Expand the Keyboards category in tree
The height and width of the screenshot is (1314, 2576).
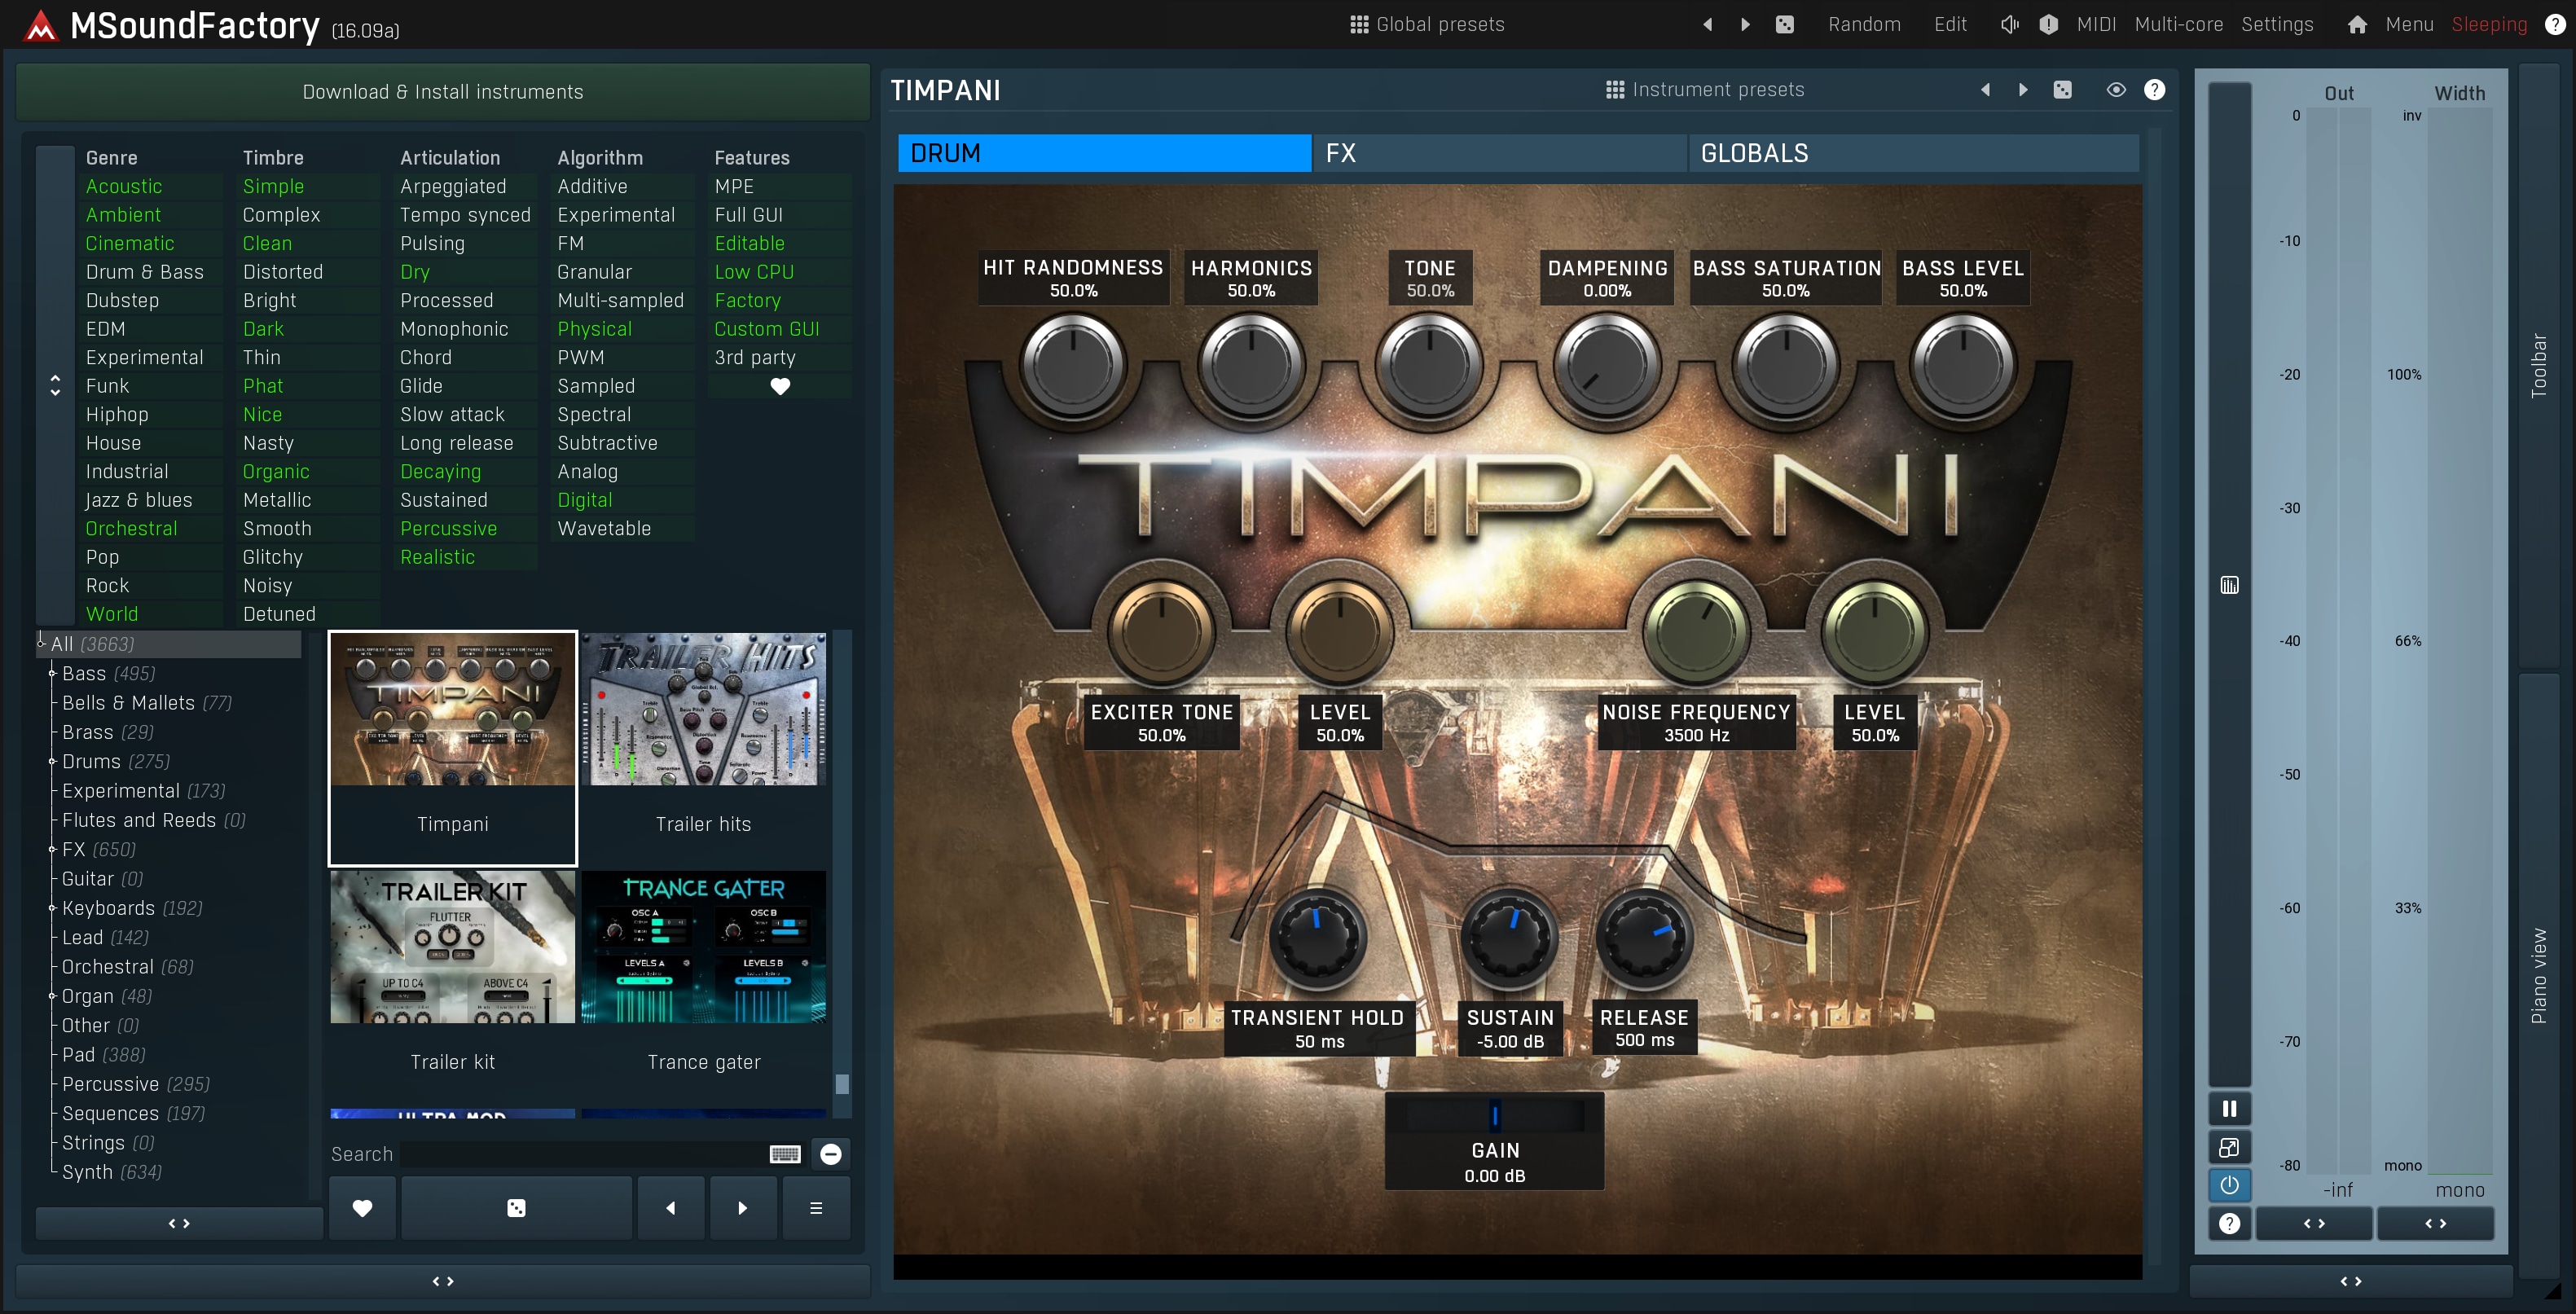click(53, 908)
